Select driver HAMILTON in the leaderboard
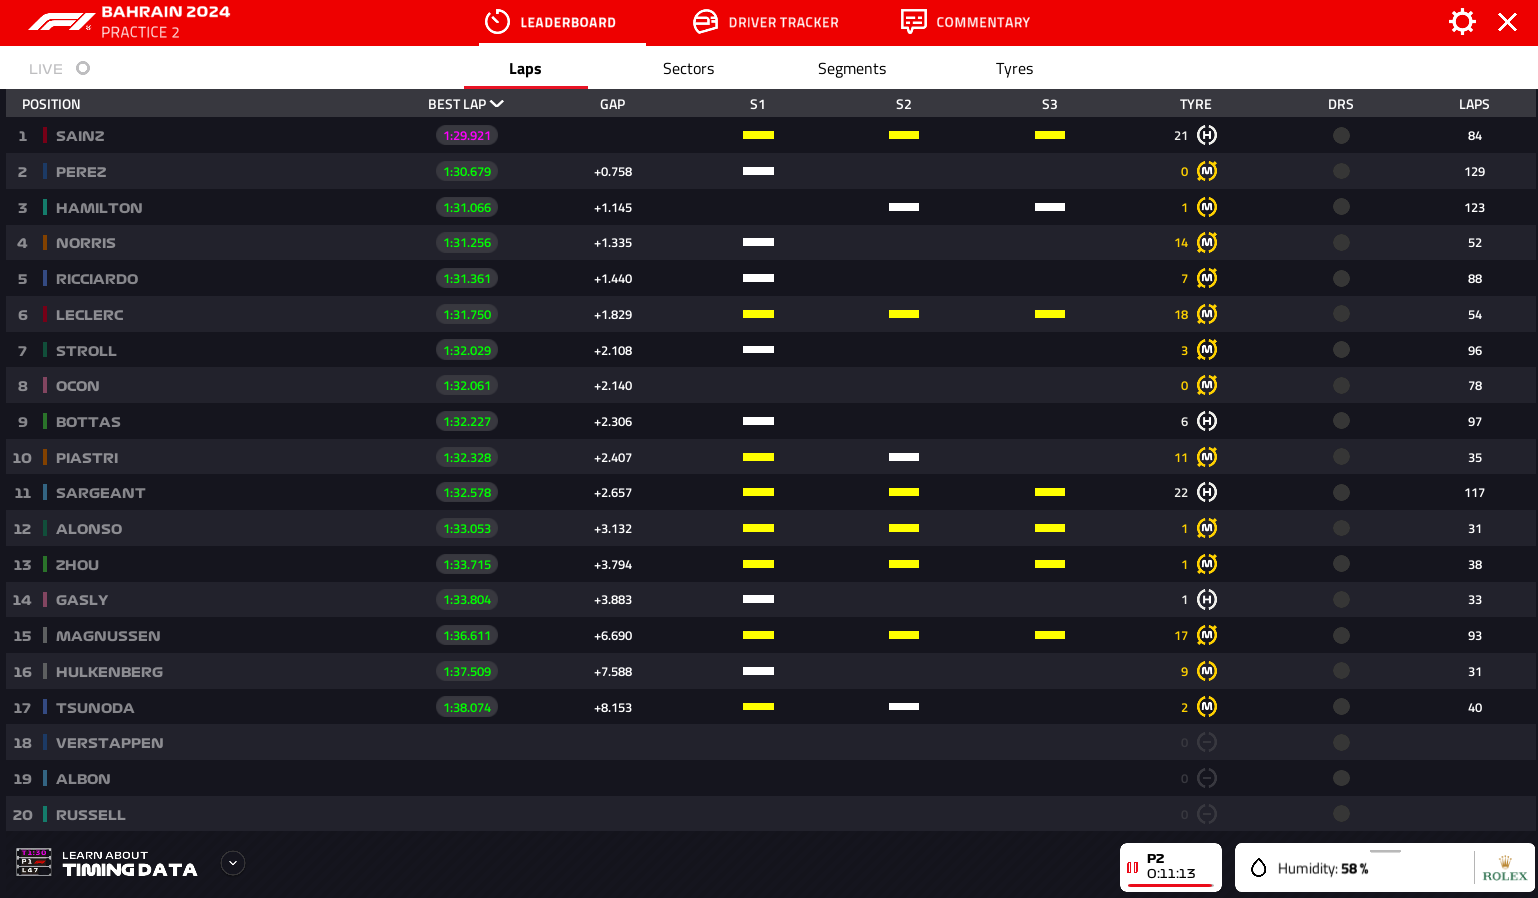1538x898 pixels. [x=99, y=208]
